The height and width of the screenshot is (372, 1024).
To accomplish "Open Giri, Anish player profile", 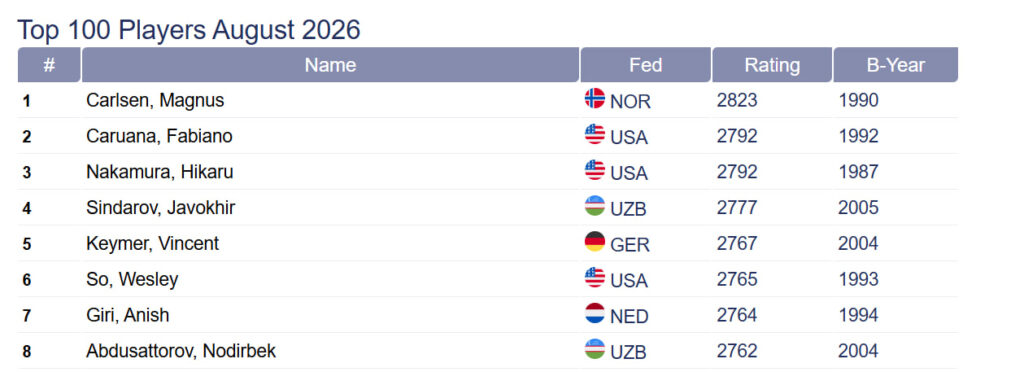I will [x=127, y=315].
